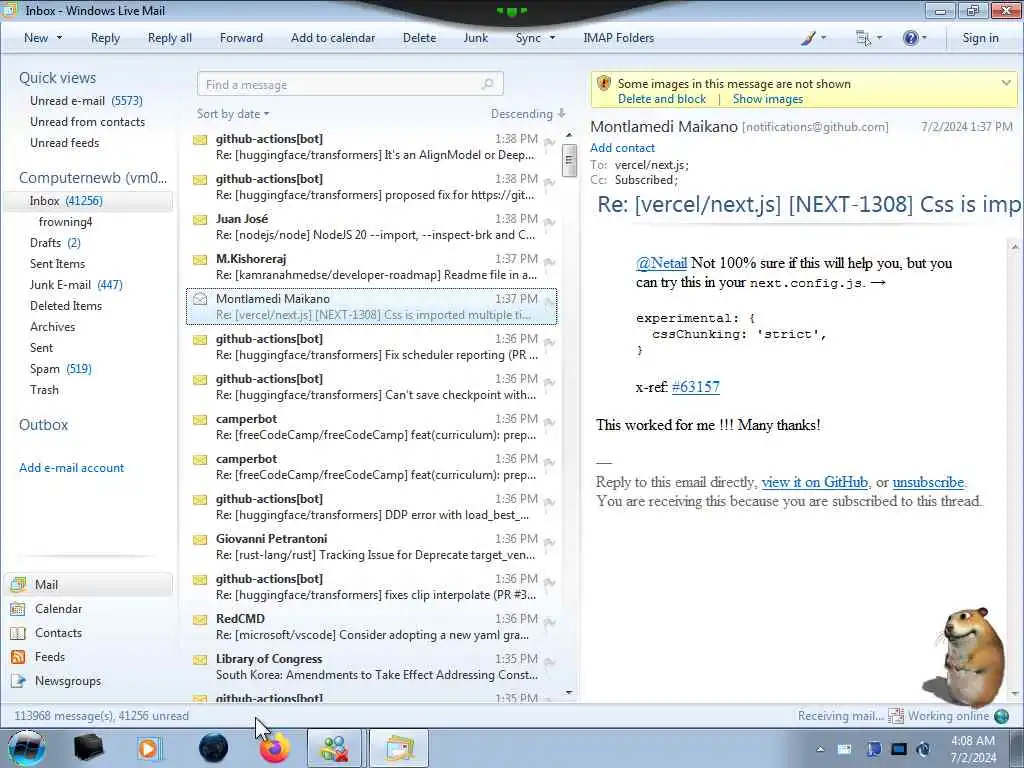Open the #63157 issue reference link
The width and height of the screenshot is (1024, 768).
point(696,387)
